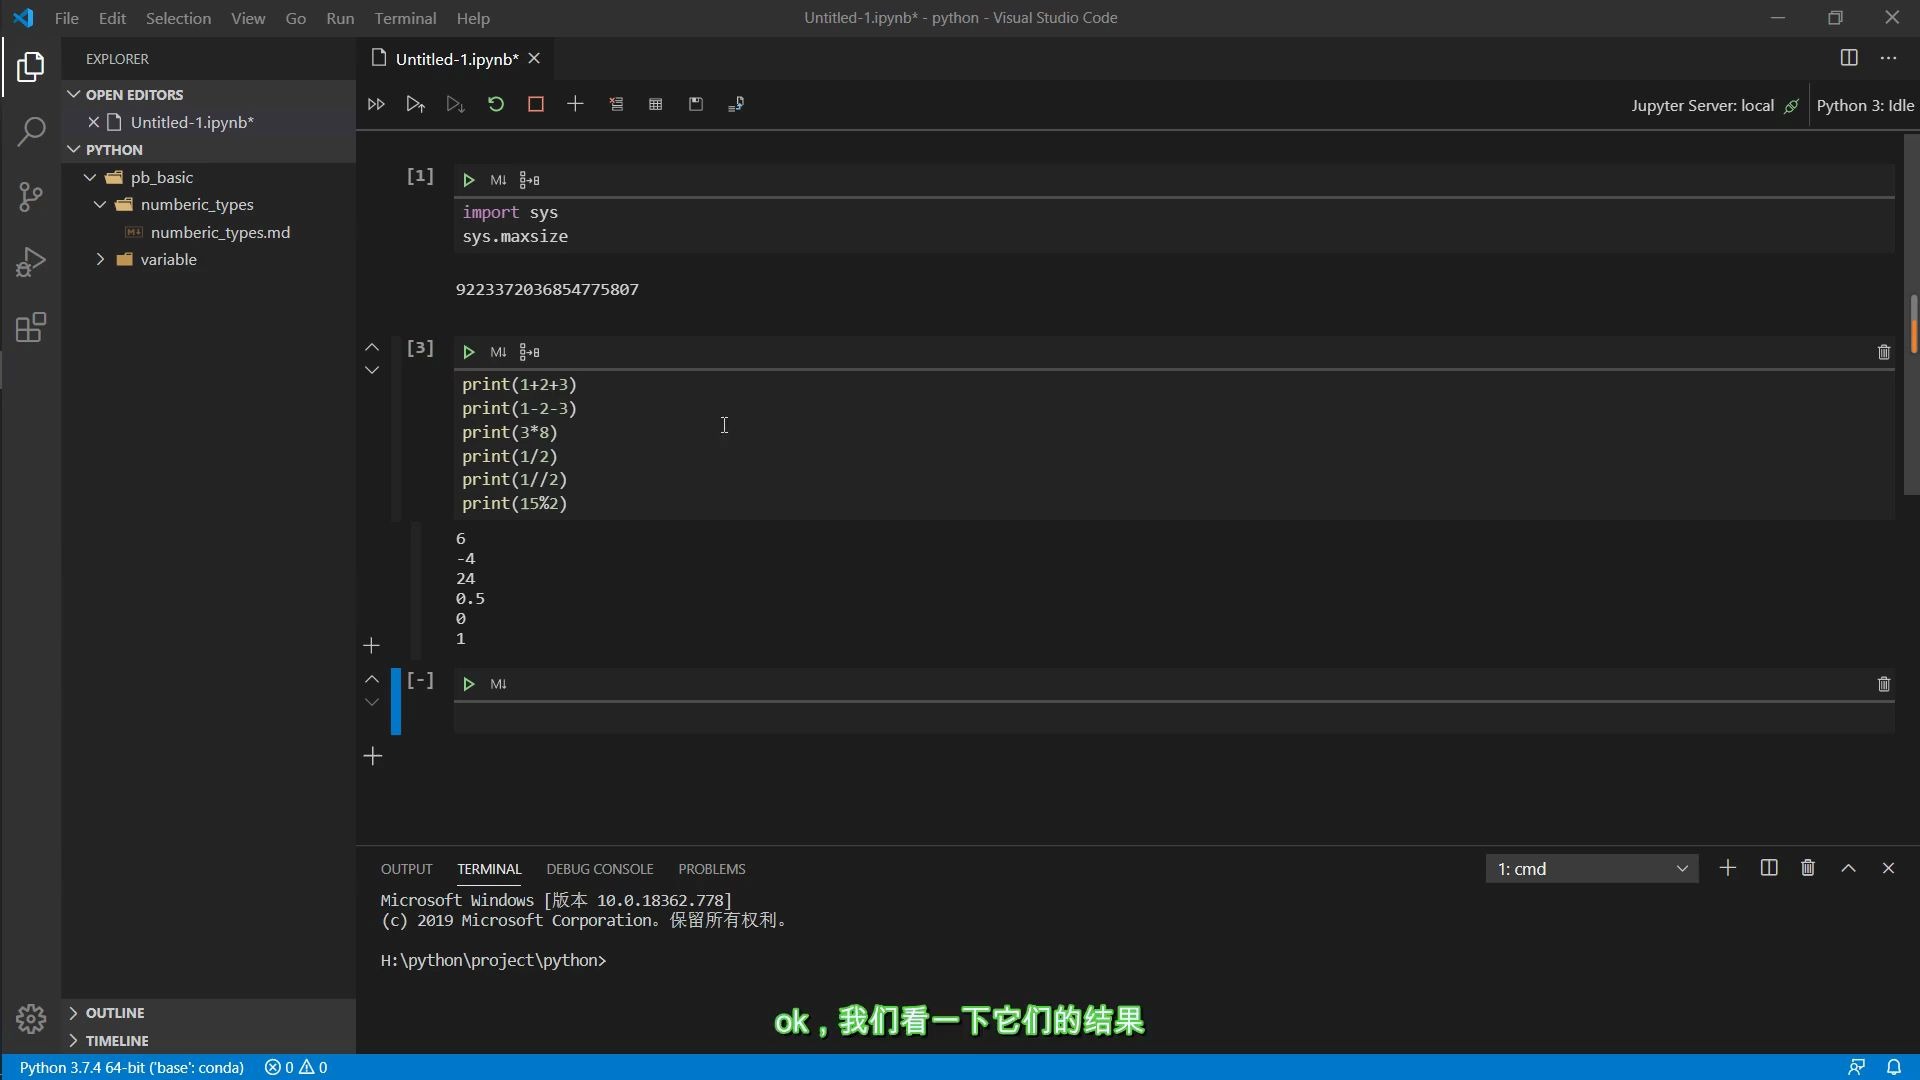Switch to the PROBLEMS tab
The width and height of the screenshot is (1920, 1080).
click(x=711, y=869)
